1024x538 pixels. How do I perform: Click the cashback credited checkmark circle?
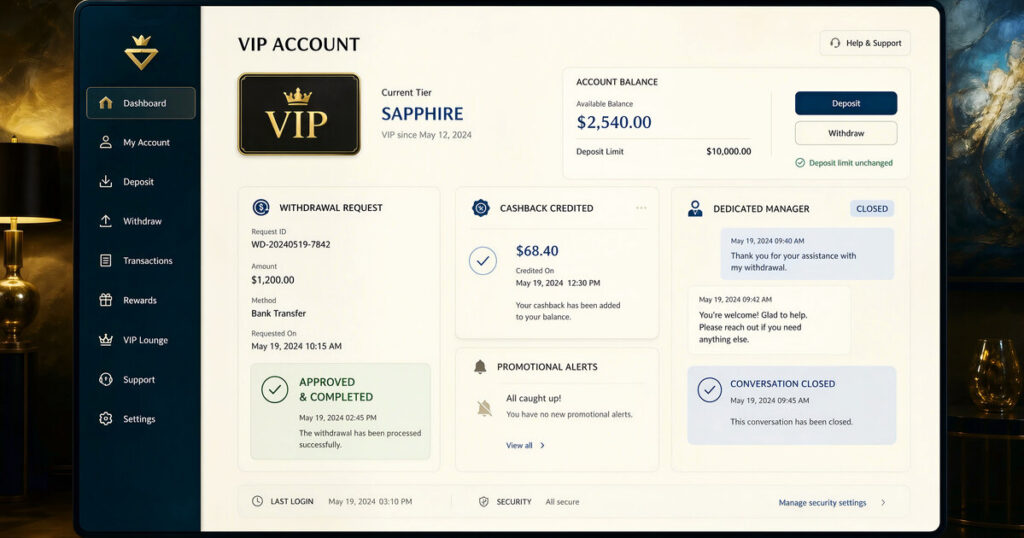click(483, 261)
